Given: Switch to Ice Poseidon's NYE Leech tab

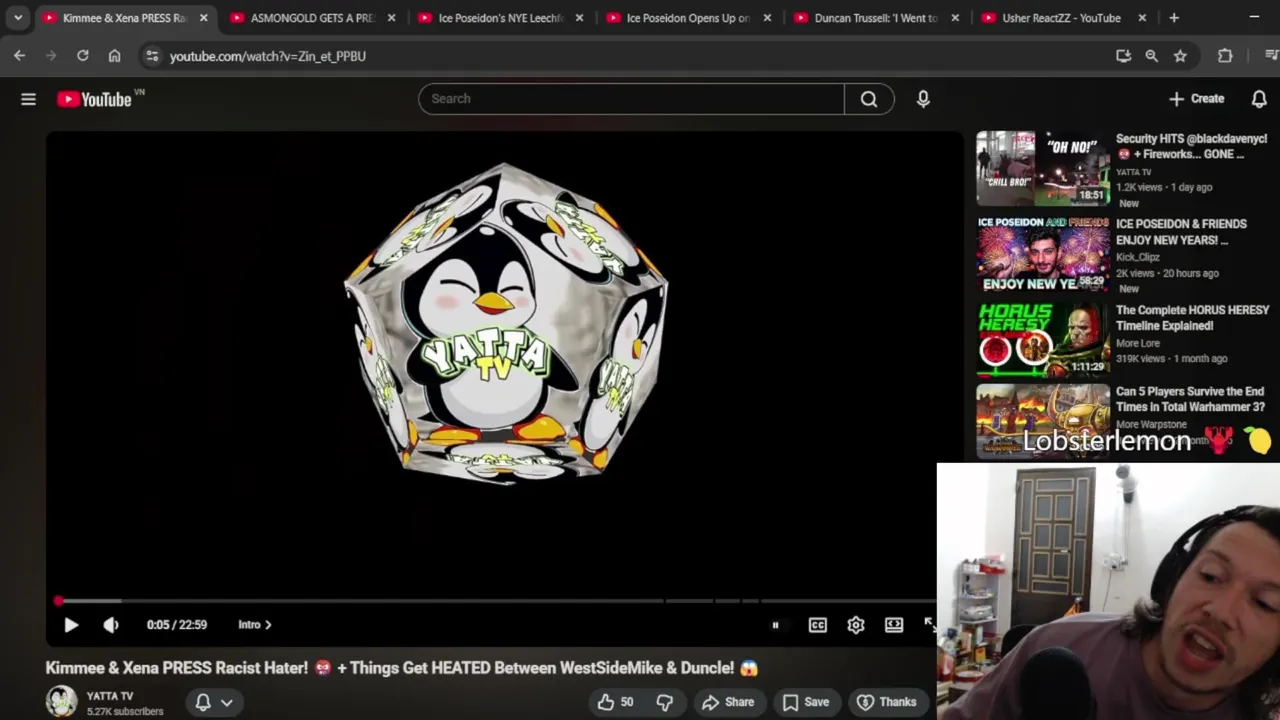Looking at the screenshot, I should 501,18.
